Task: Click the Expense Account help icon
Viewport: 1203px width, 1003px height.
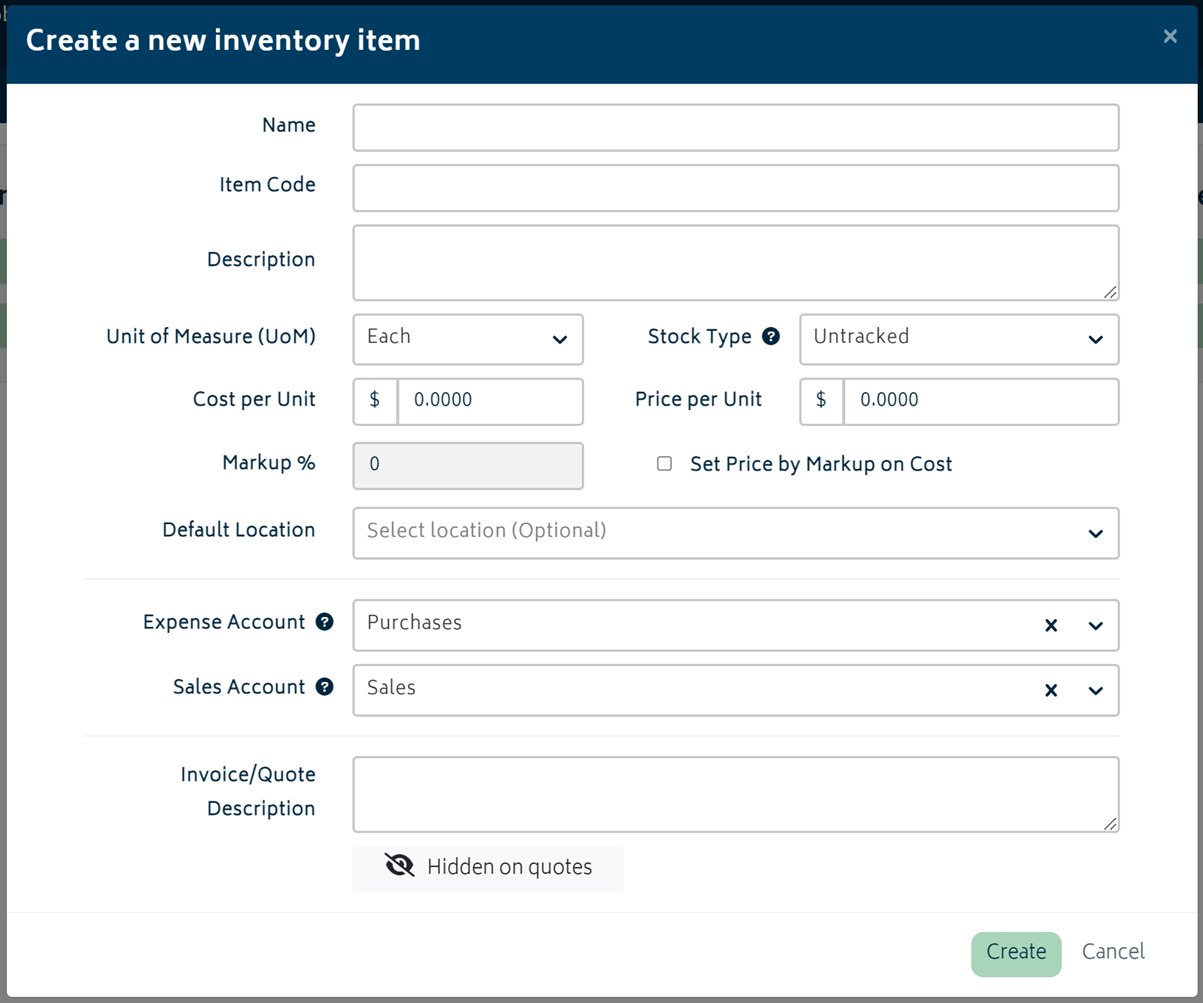Action: pos(323,622)
